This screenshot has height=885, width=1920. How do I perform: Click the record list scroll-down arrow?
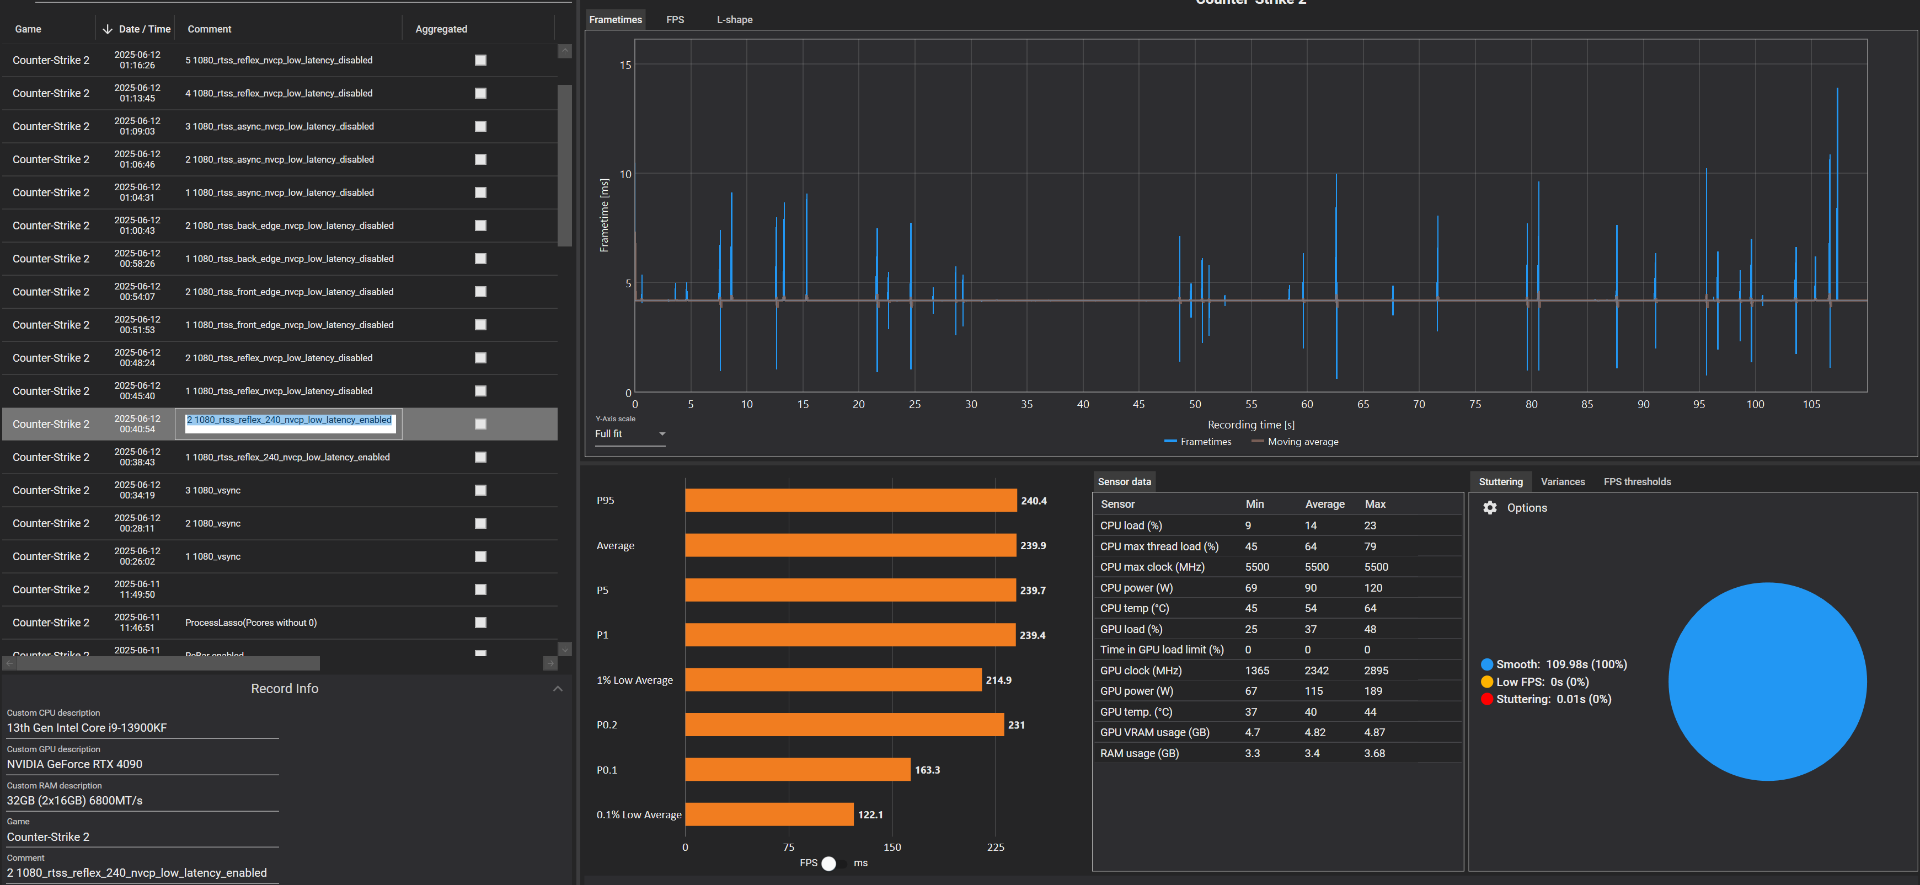tap(565, 649)
